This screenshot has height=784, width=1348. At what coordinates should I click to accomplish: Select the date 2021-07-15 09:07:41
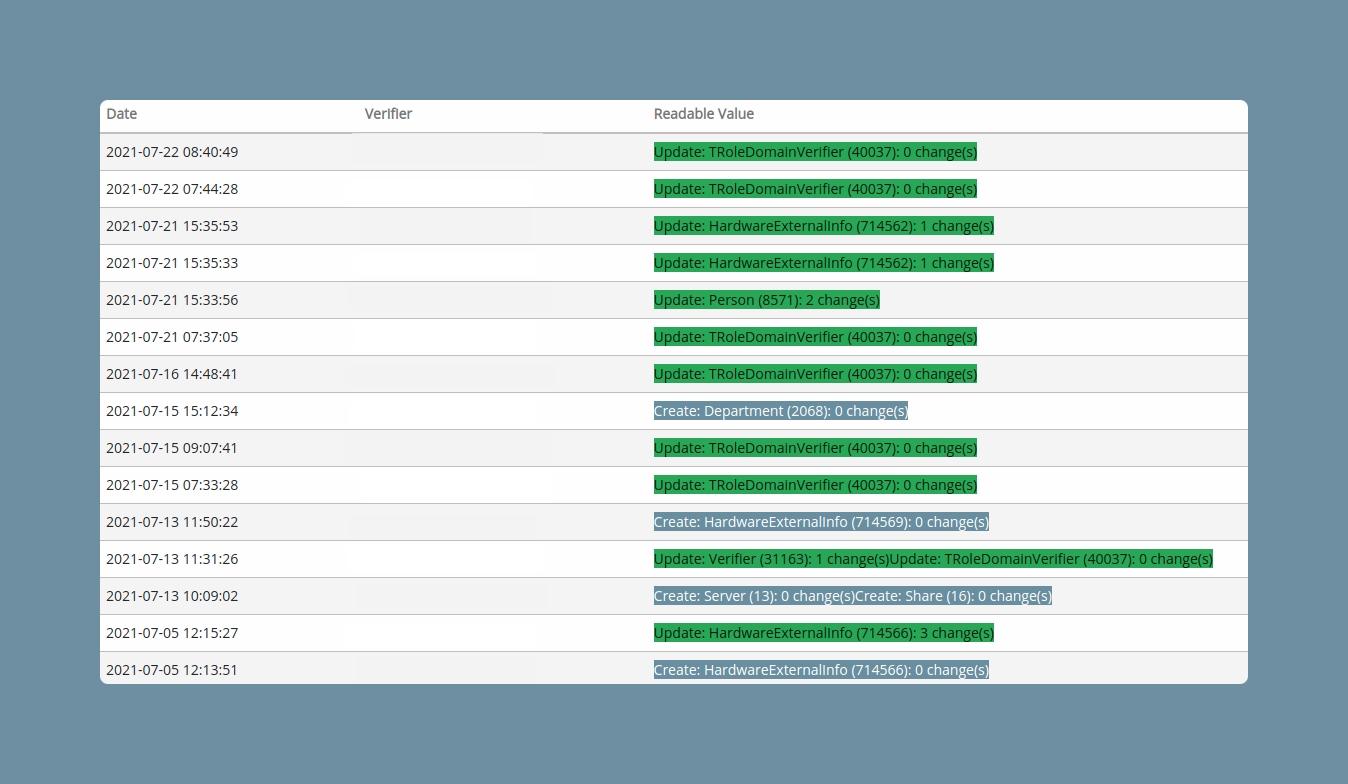[x=172, y=448]
